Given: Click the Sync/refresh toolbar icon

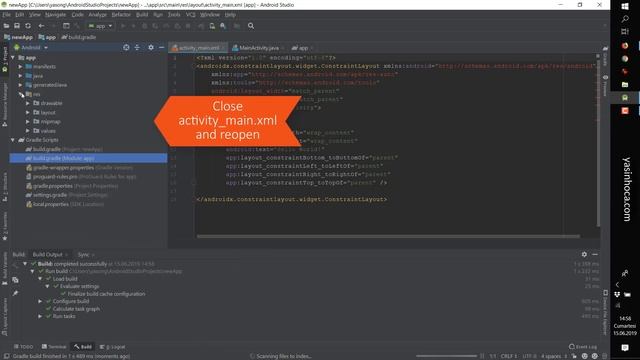Looking at the screenshot, I should 28,26.
